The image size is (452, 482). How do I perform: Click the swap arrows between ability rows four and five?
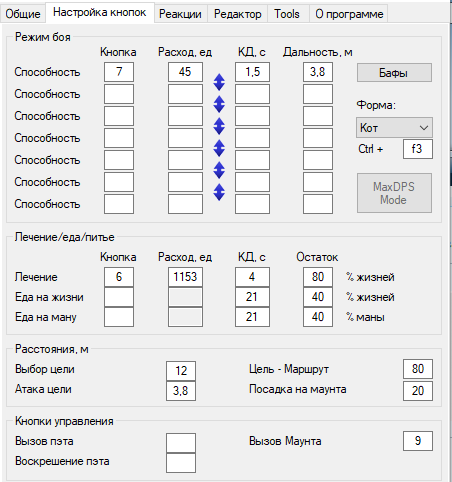[x=219, y=148]
